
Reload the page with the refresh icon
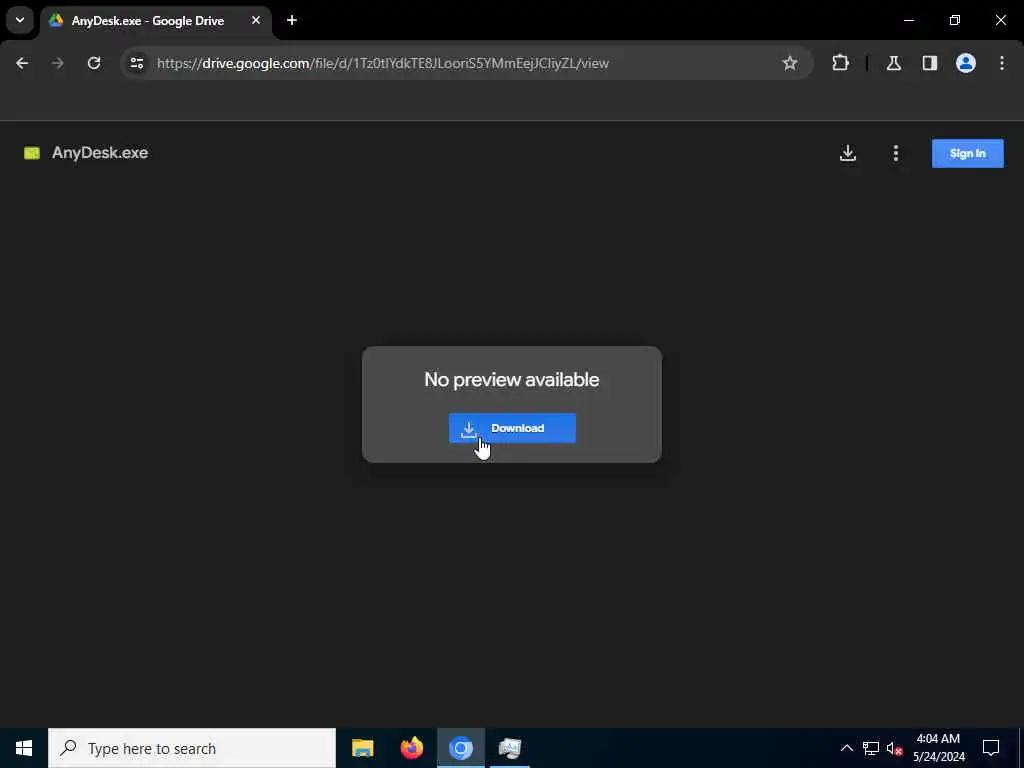(x=94, y=63)
